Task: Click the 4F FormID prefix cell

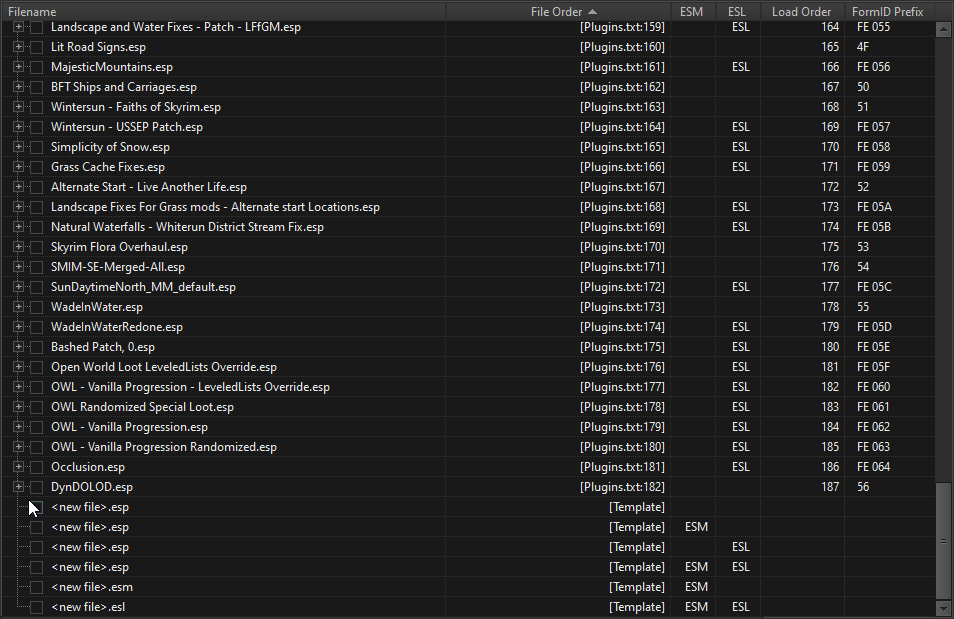Action: pyautogui.click(x=863, y=47)
